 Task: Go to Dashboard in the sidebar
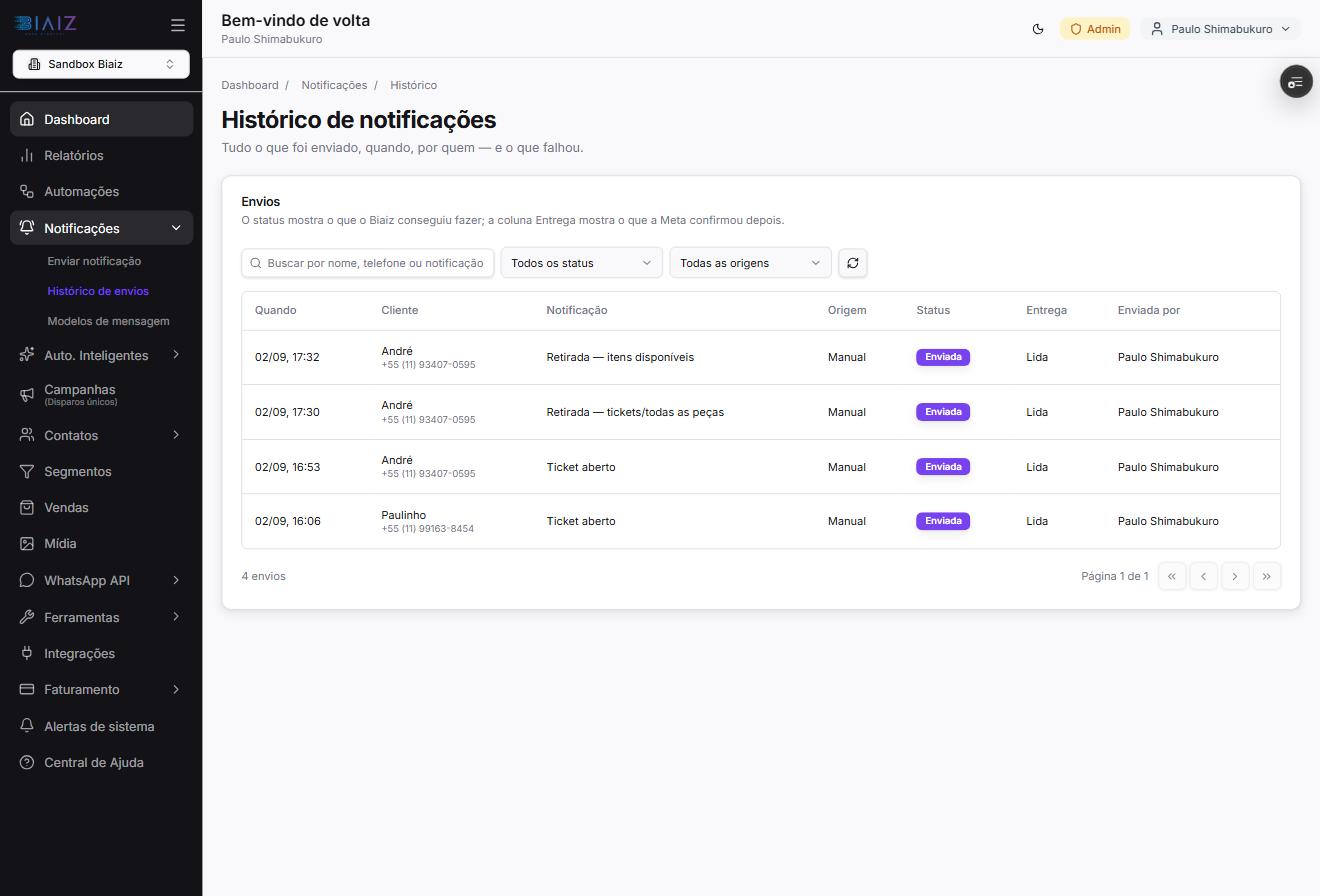[x=101, y=119]
